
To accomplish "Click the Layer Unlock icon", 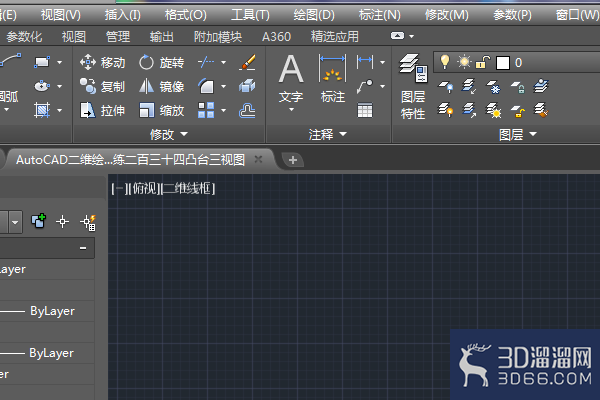I will (518, 111).
